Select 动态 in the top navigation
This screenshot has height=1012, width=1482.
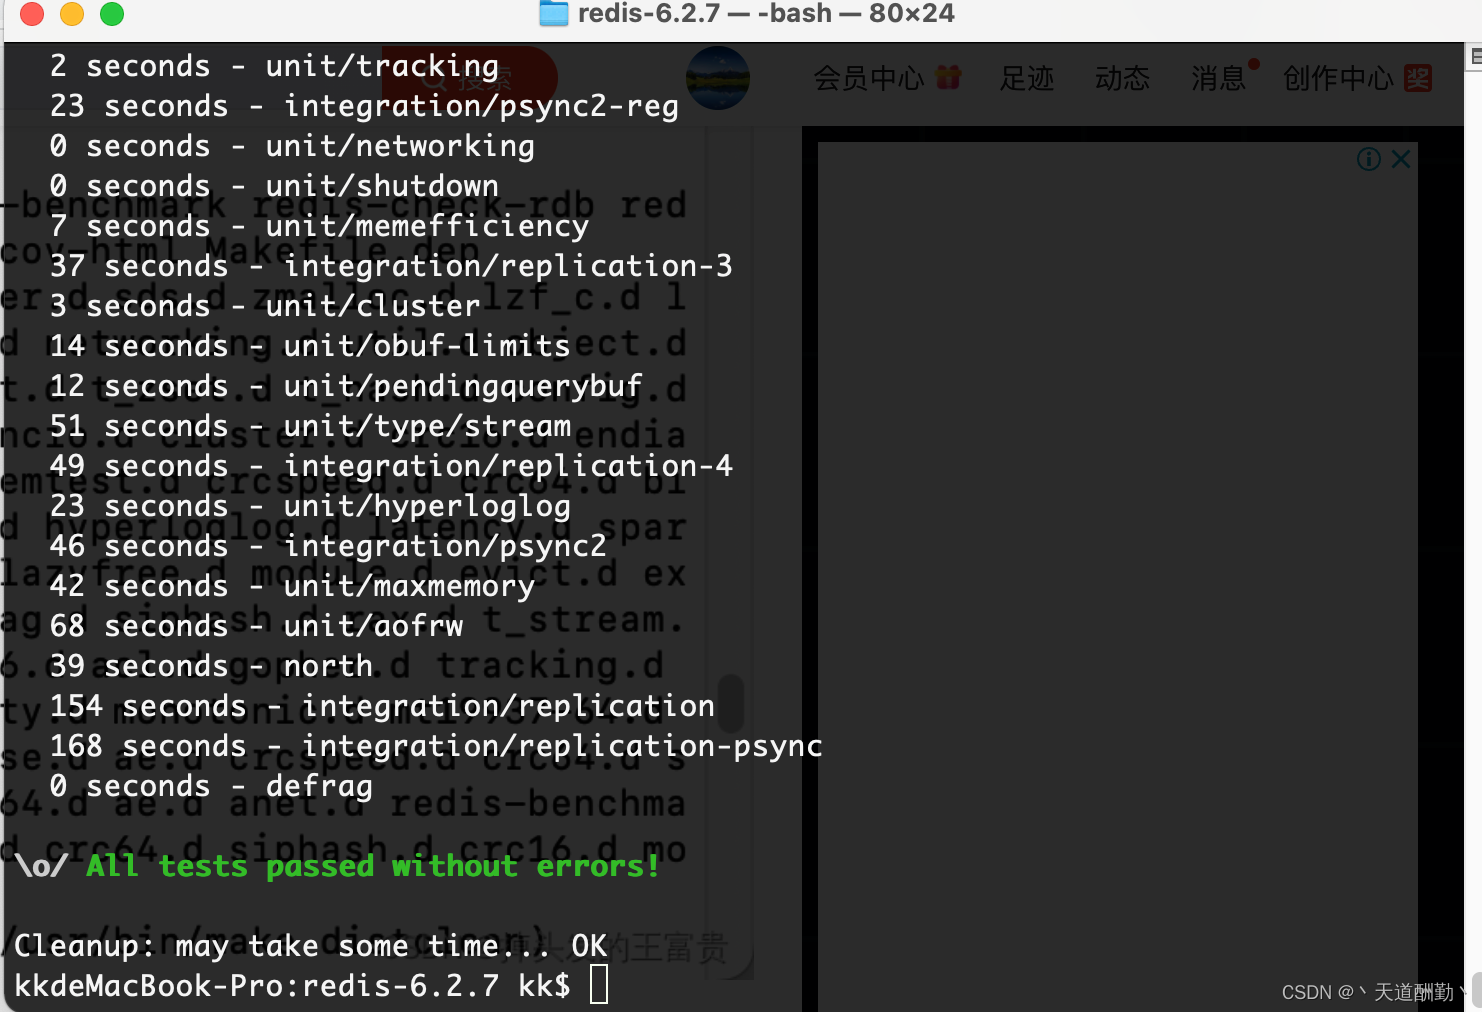tap(1123, 79)
